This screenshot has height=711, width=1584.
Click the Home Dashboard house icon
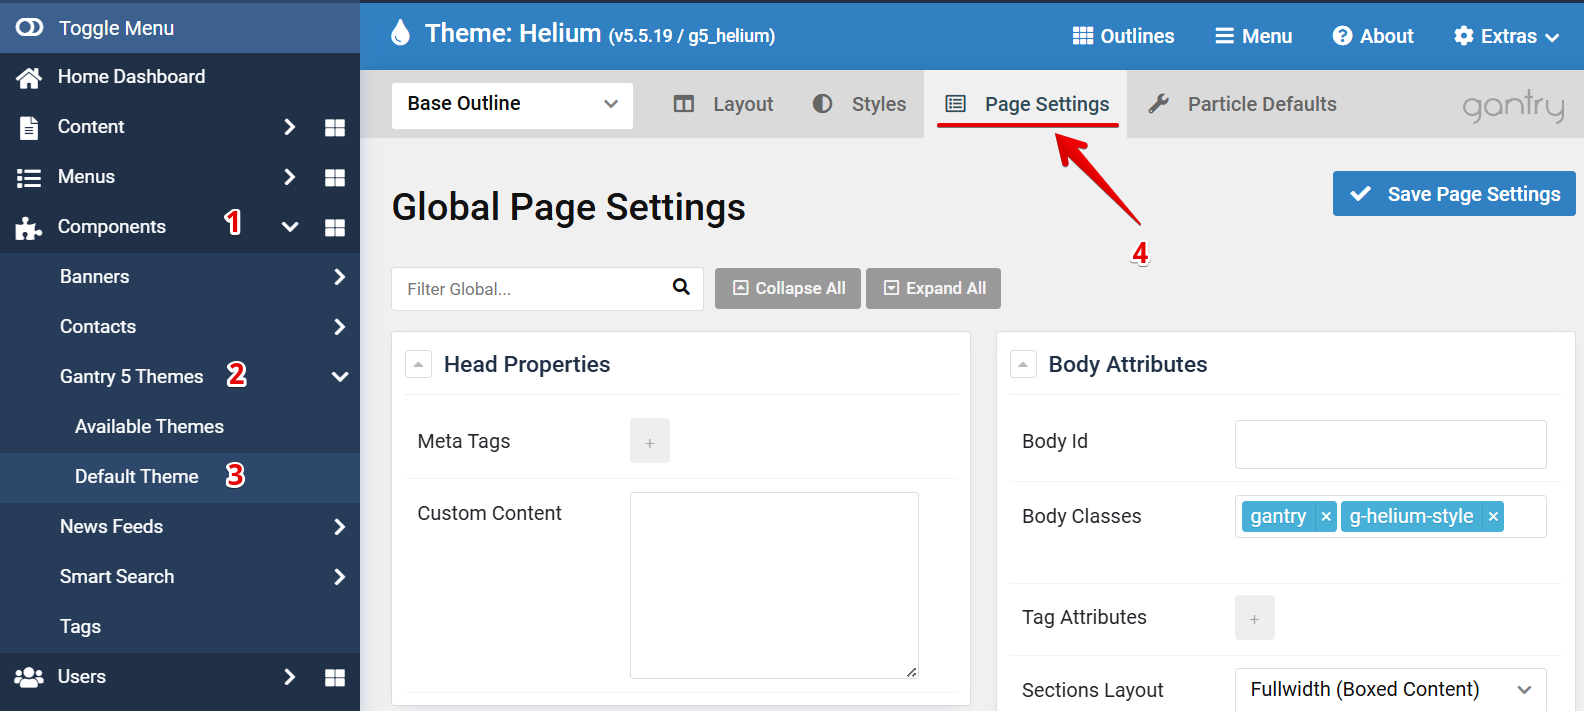[29, 77]
